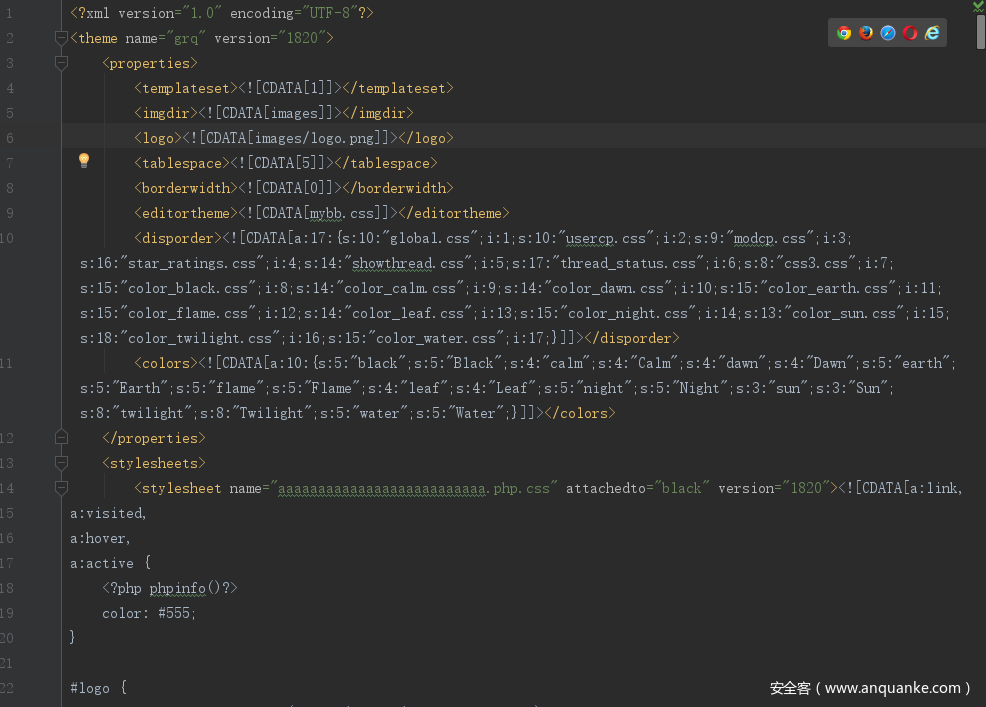Open file preview in Safari browser
Viewport: 986px width, 707px height.
tap(888, 33)
